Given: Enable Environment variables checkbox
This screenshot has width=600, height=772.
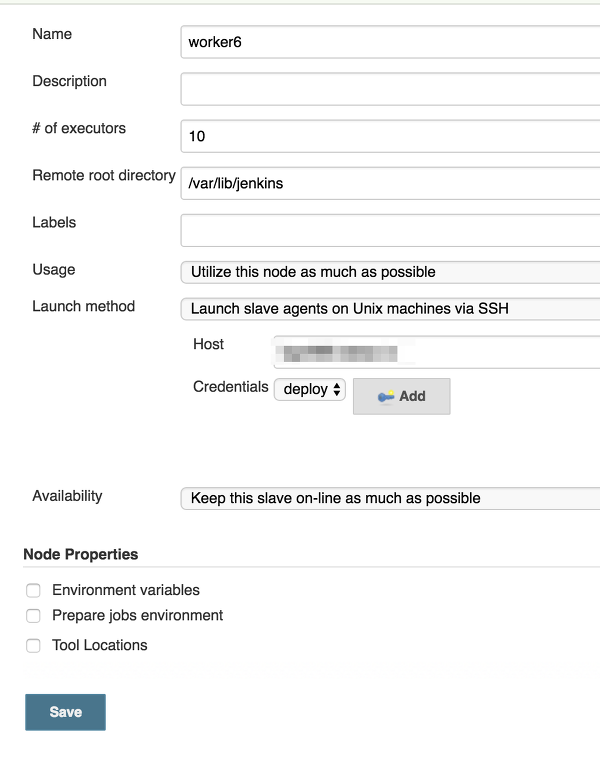Looking at the screenshot, I should [33, 590].
